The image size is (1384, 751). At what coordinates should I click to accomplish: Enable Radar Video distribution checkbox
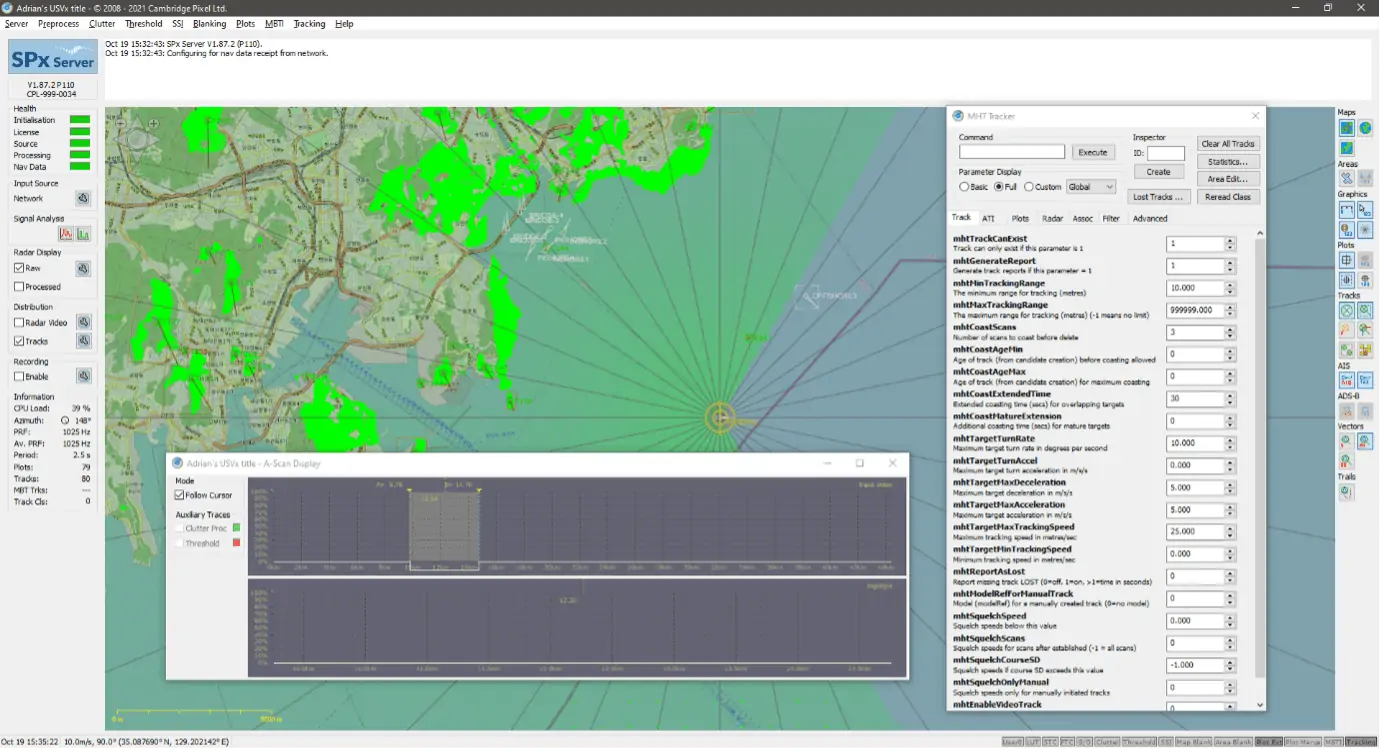19,323
